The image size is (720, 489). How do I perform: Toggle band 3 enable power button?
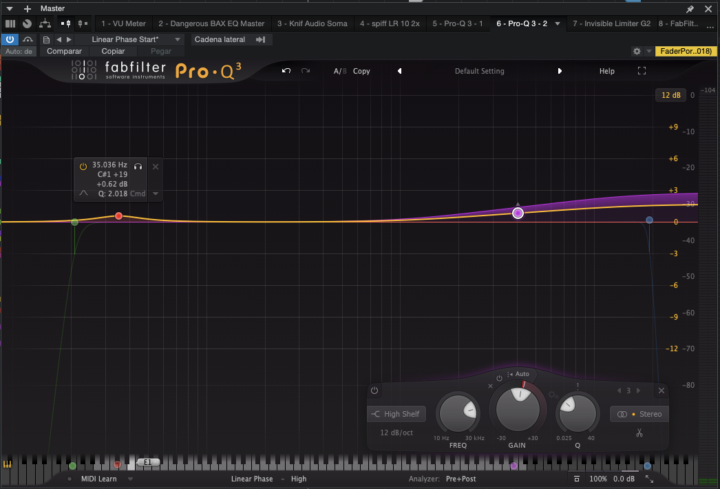374,391
